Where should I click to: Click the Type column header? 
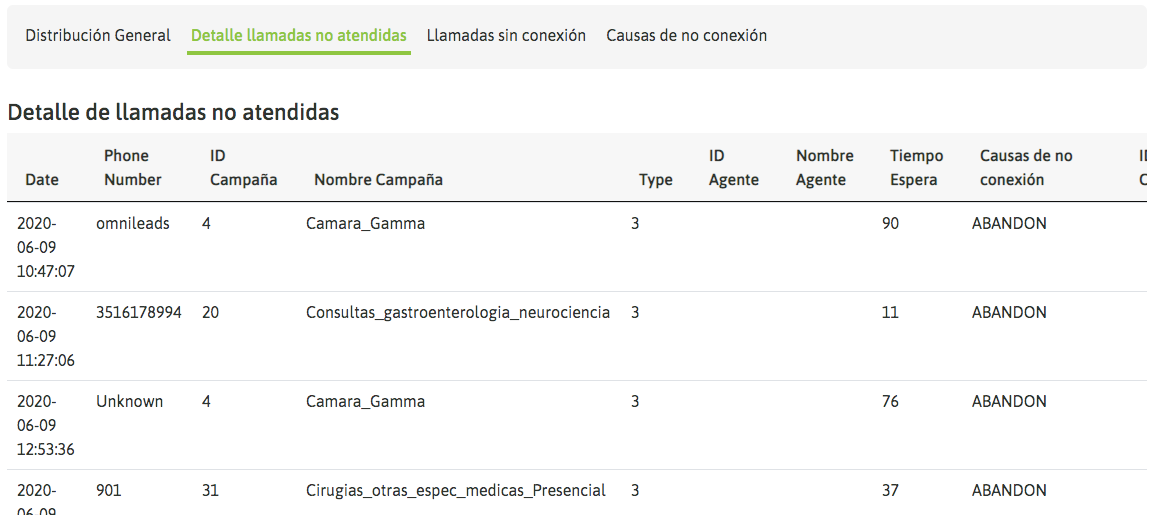[655, 180]
